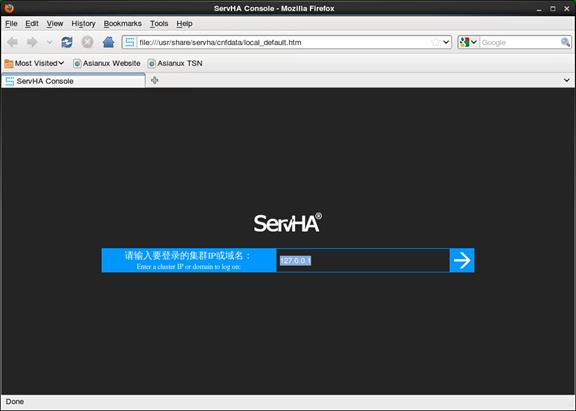Open the Help menu
The height and width of the screenshot is (411, 576).
(184, 24)
